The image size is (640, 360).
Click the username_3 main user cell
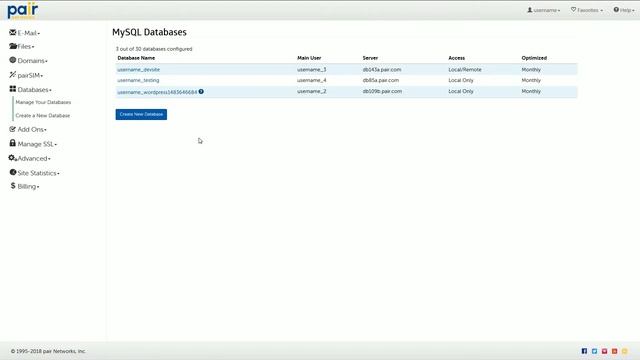311,70
